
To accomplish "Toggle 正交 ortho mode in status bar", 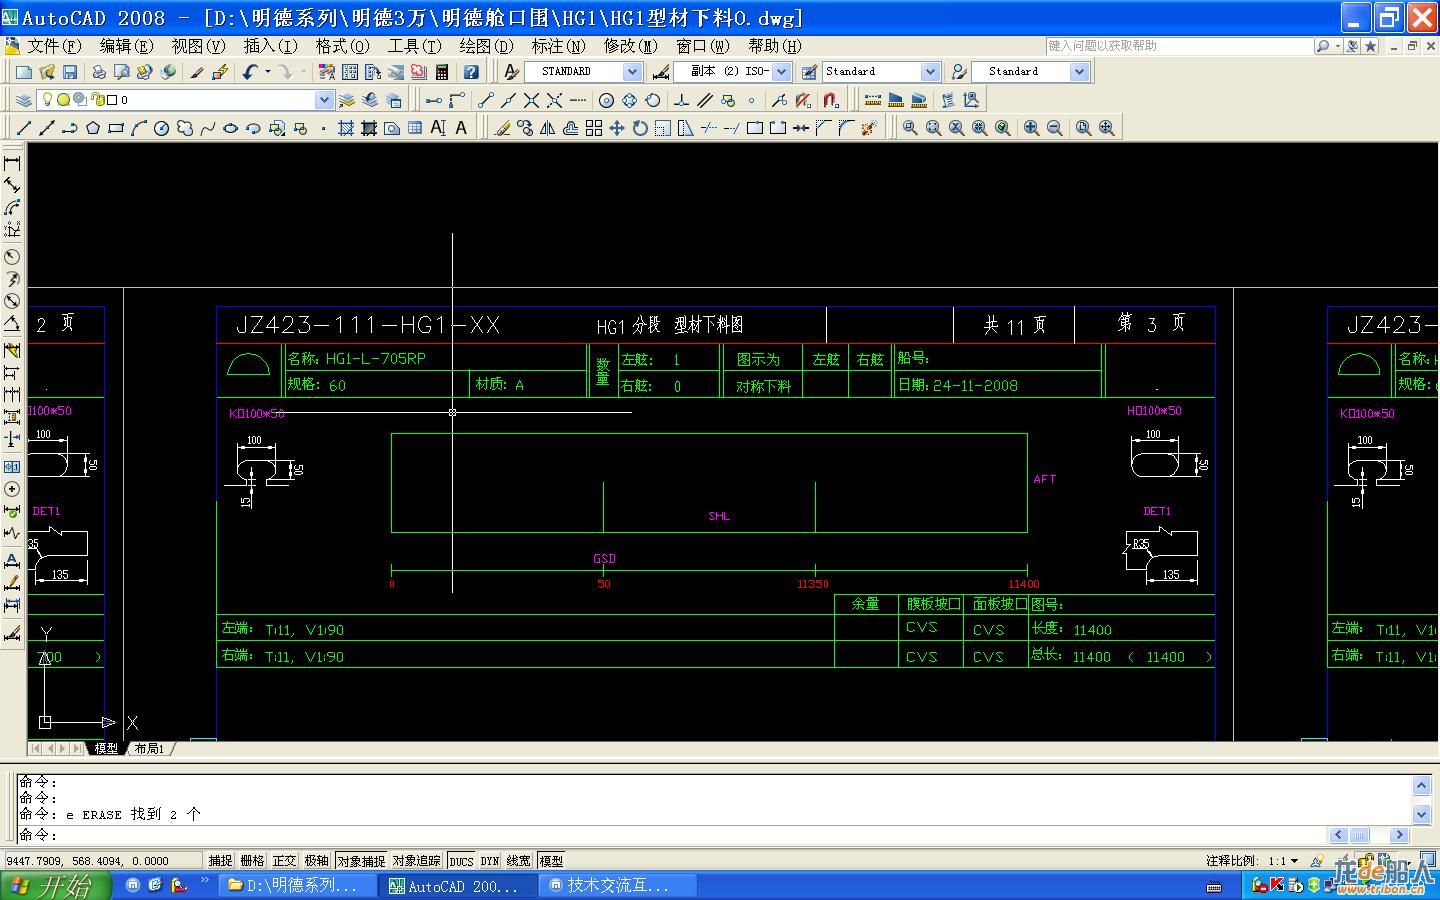I will [284, 861].
